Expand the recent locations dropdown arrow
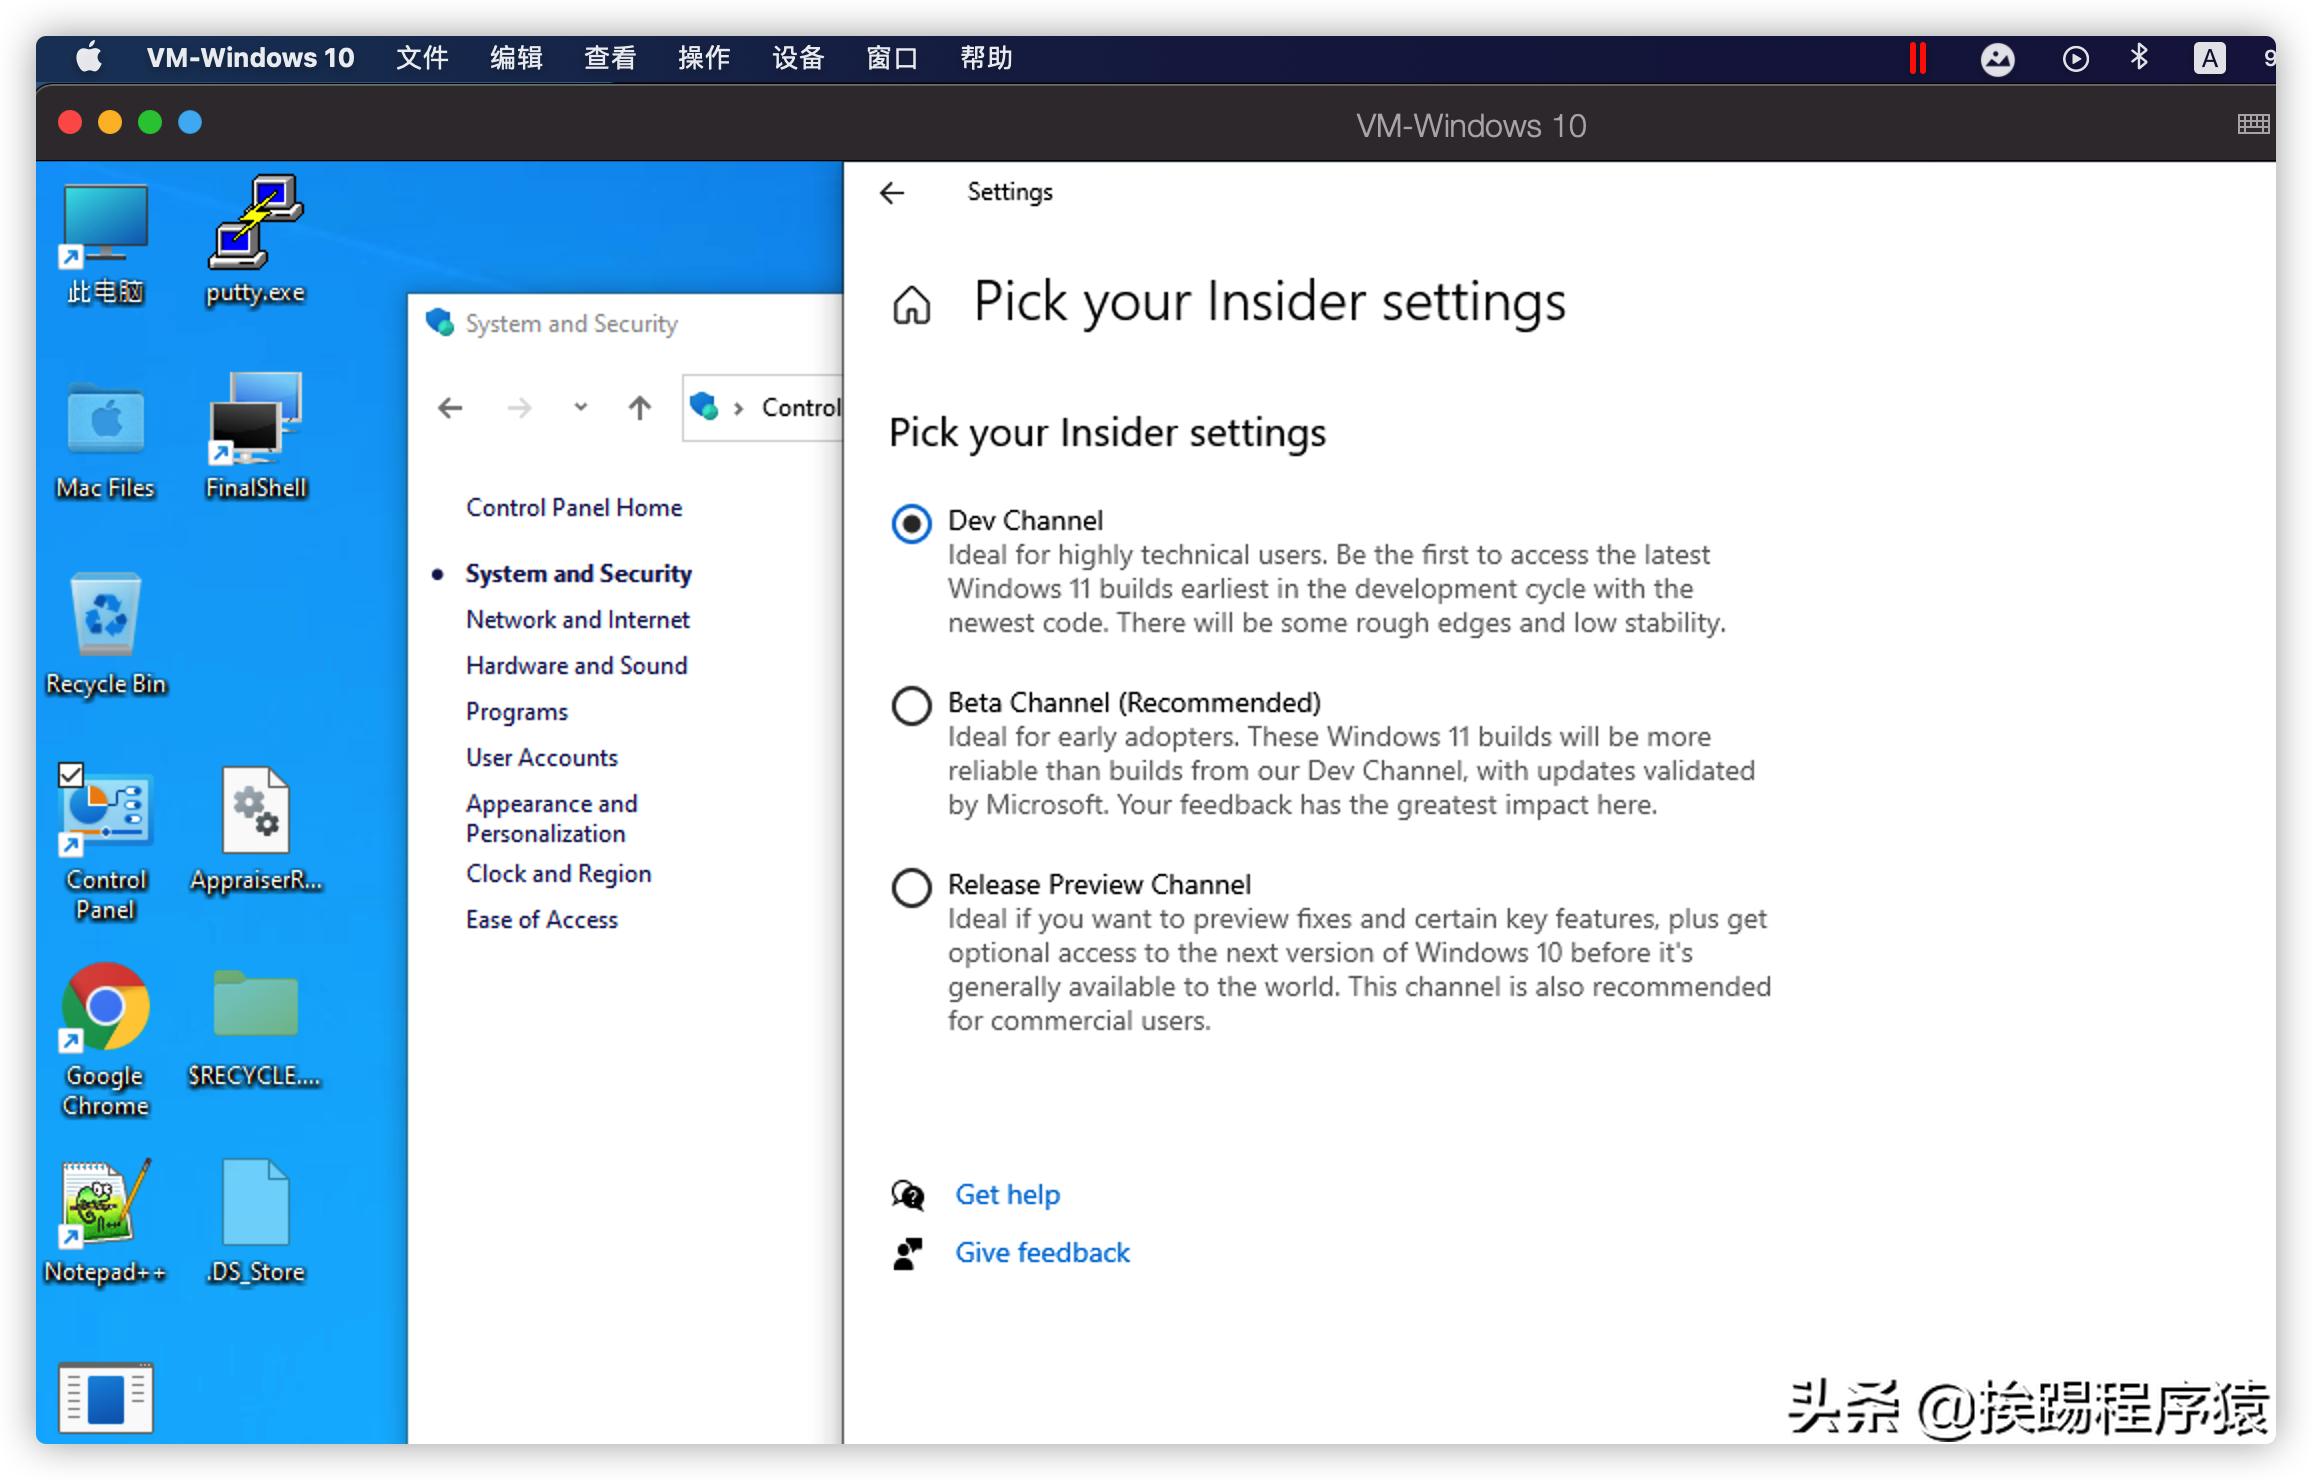The width and height of the screenshot is (2312, 1480). point(580,408)
